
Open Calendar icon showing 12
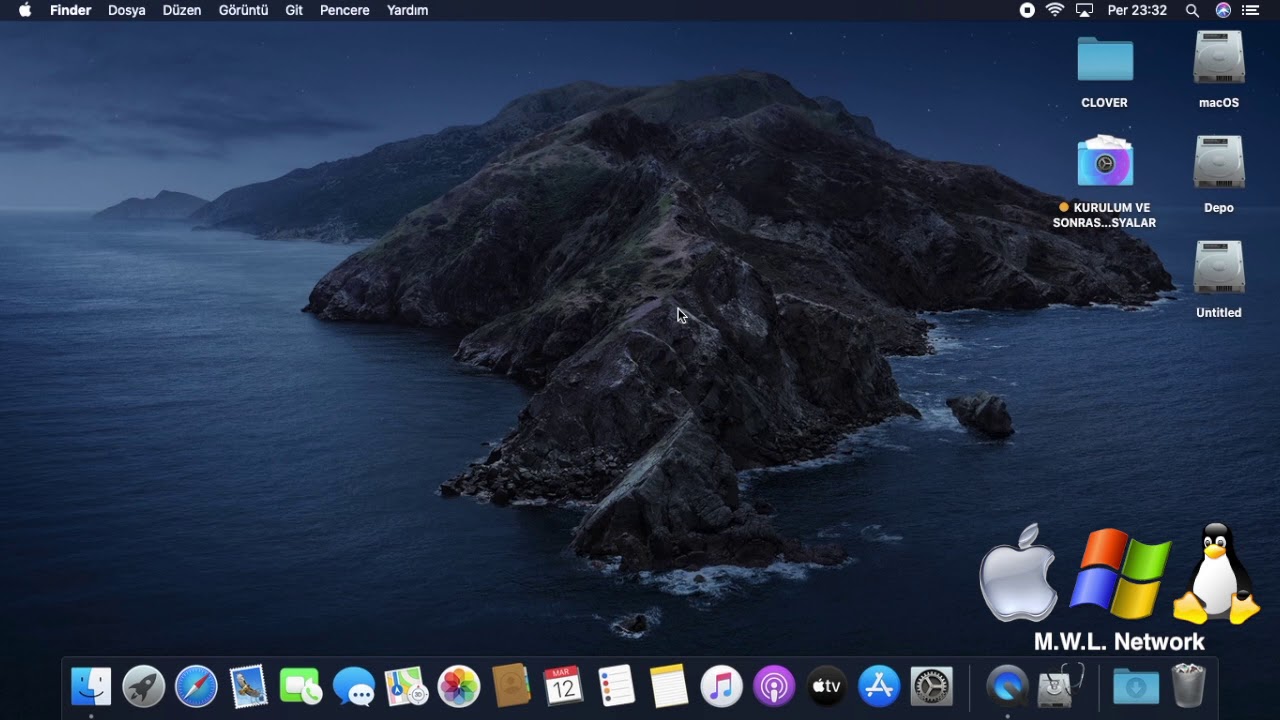[564, 687]
